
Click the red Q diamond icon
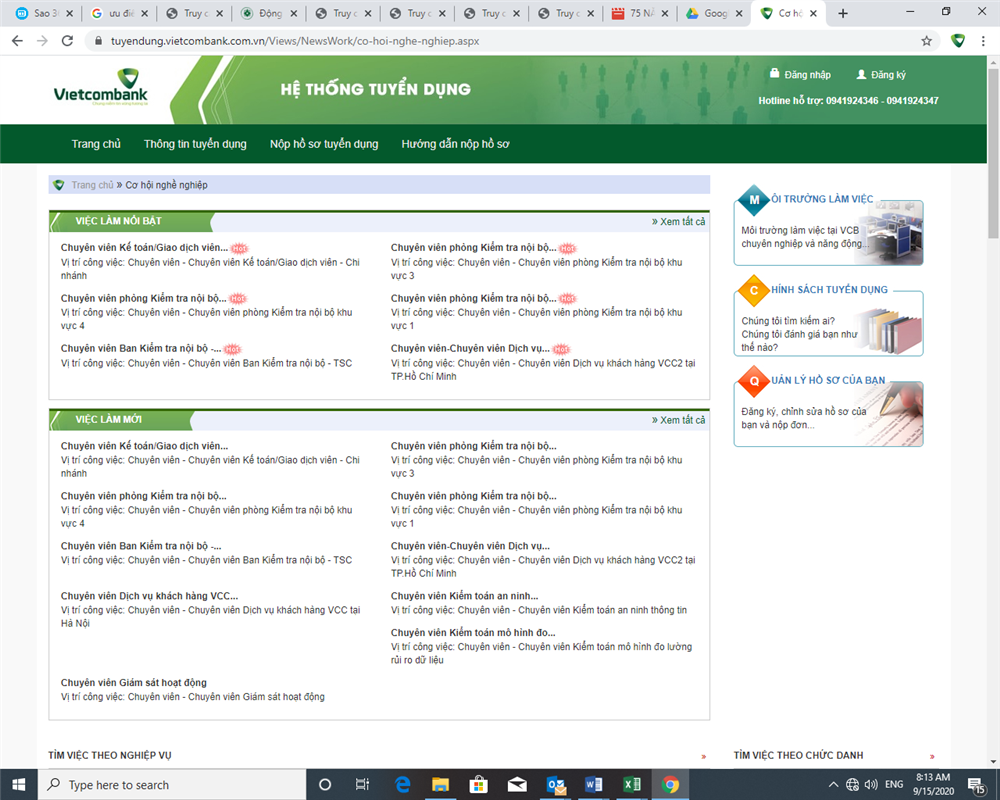click(x=754, y=381)
